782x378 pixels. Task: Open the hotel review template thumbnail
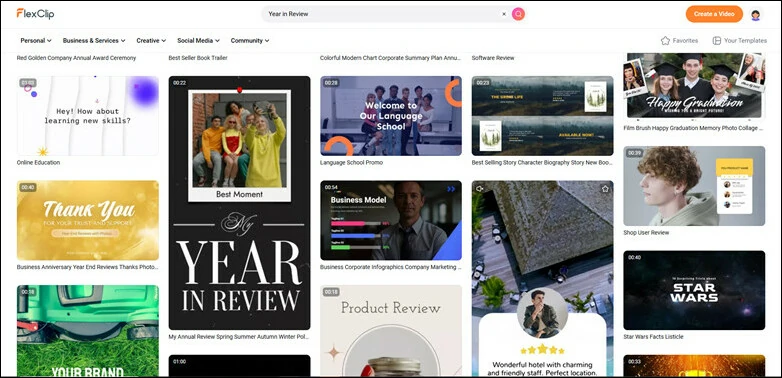[543, 278]
